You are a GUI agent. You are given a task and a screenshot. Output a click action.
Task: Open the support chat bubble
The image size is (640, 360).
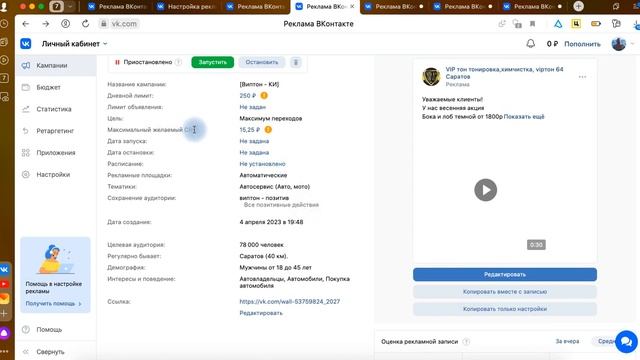pos(626,342)
